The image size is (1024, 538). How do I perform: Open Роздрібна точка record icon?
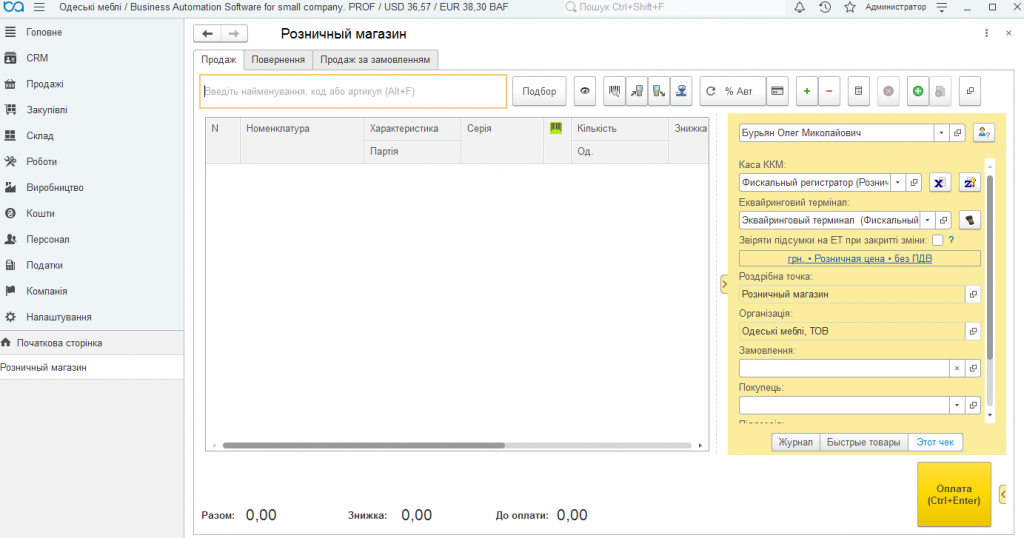click(973, 294)
